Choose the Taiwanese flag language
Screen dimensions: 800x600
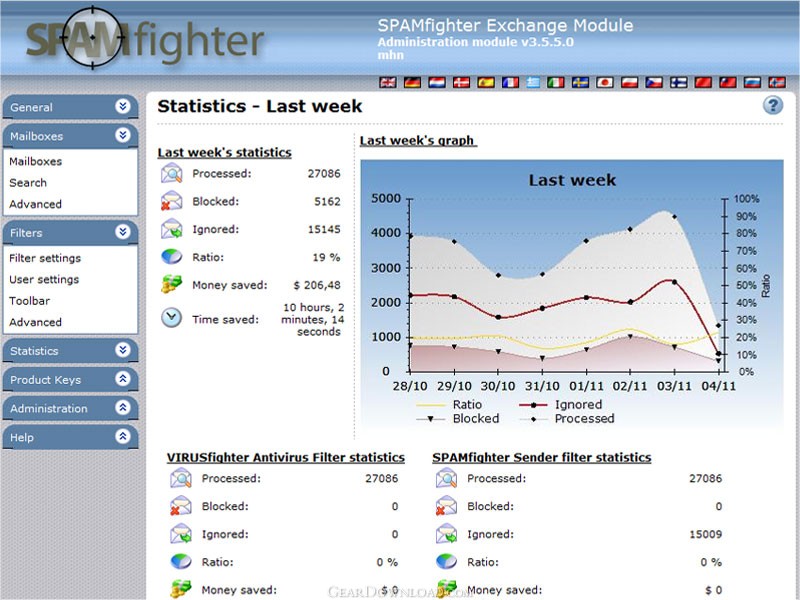[728, 82]
